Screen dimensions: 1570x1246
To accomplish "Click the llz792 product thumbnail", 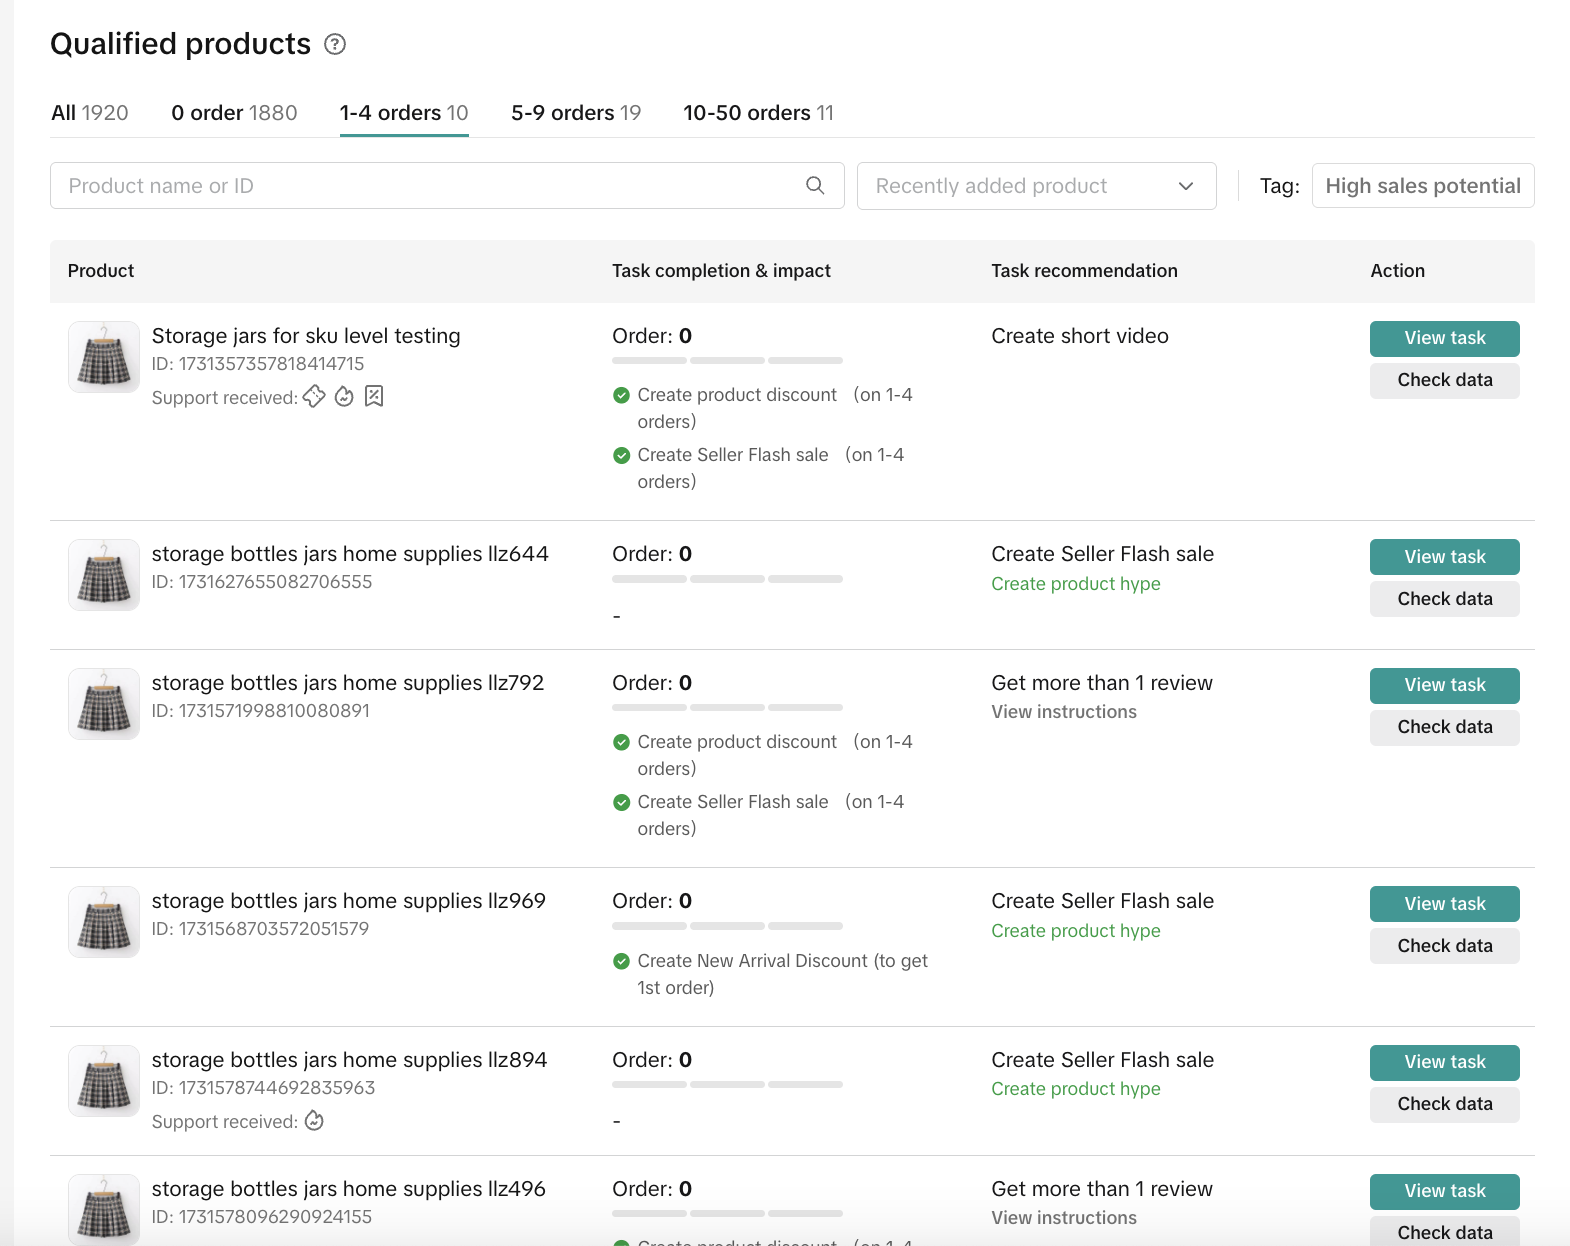I will click(x=104, y=704).
